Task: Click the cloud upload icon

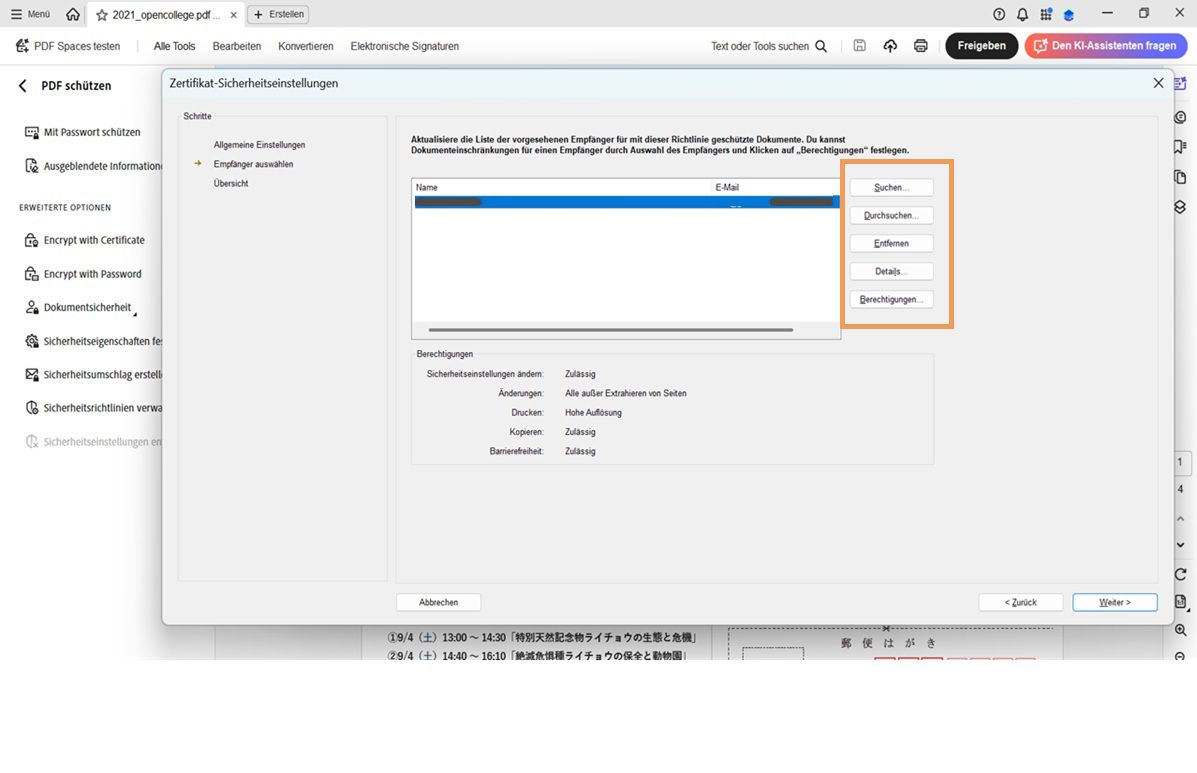Action: click(890, 46)
